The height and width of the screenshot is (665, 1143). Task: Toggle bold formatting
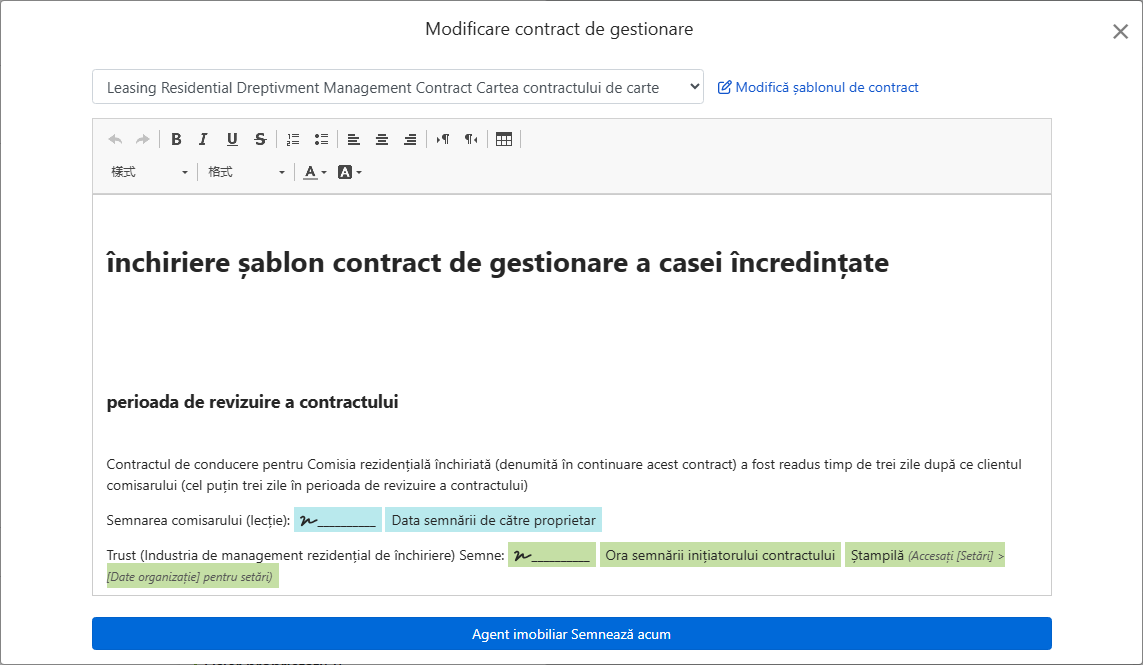tap(176, 139)
